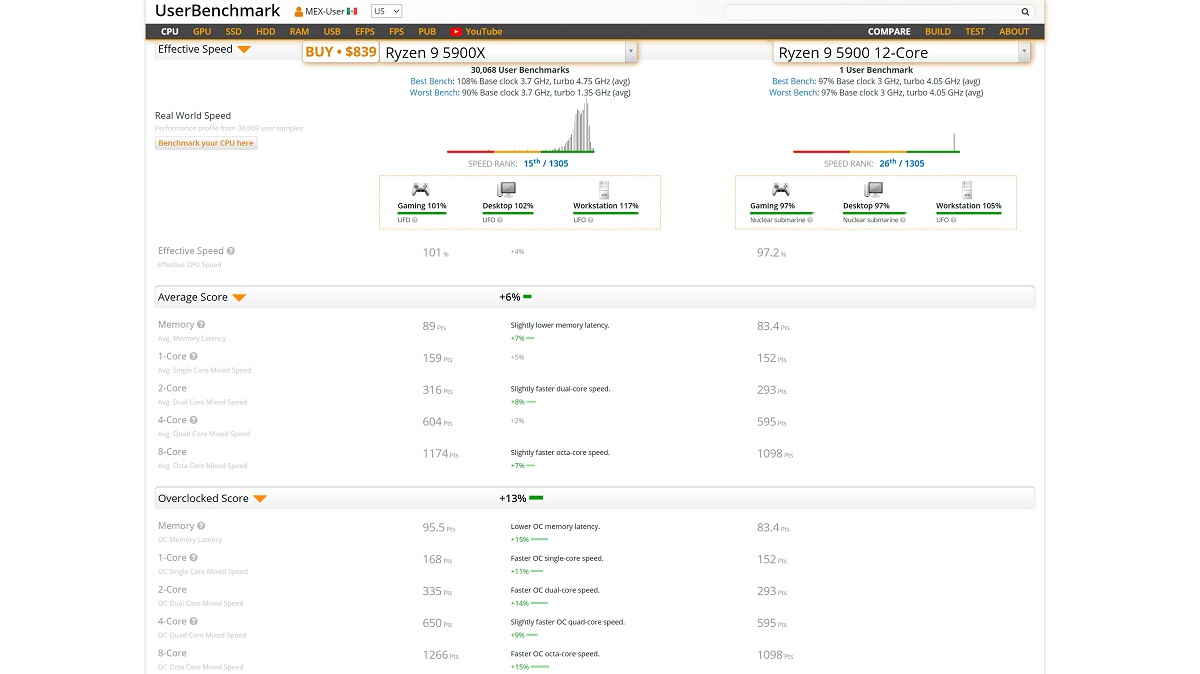Click the UserBenchmark logo link
1200x674 pixels.
(218, 12)
